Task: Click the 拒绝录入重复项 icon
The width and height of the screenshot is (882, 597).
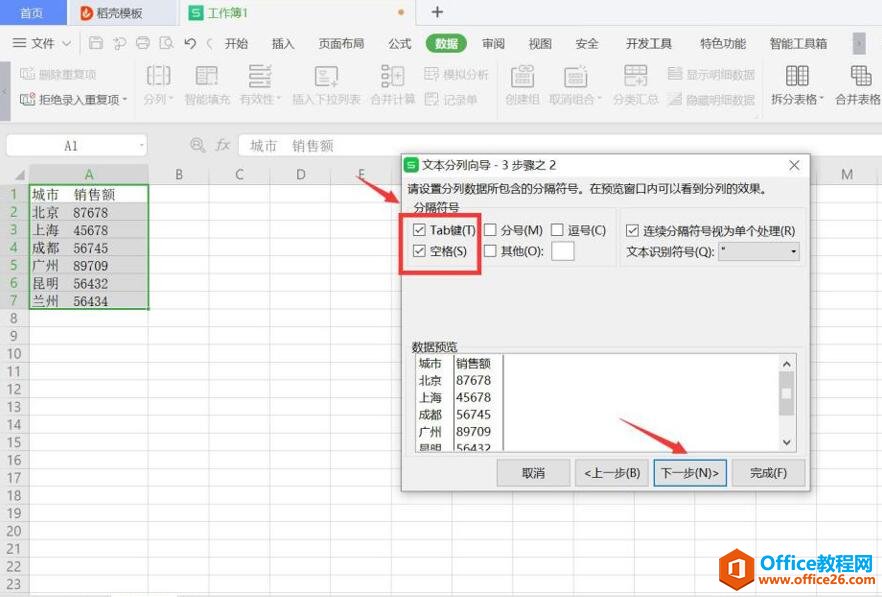Action: [x=28, y=99]
